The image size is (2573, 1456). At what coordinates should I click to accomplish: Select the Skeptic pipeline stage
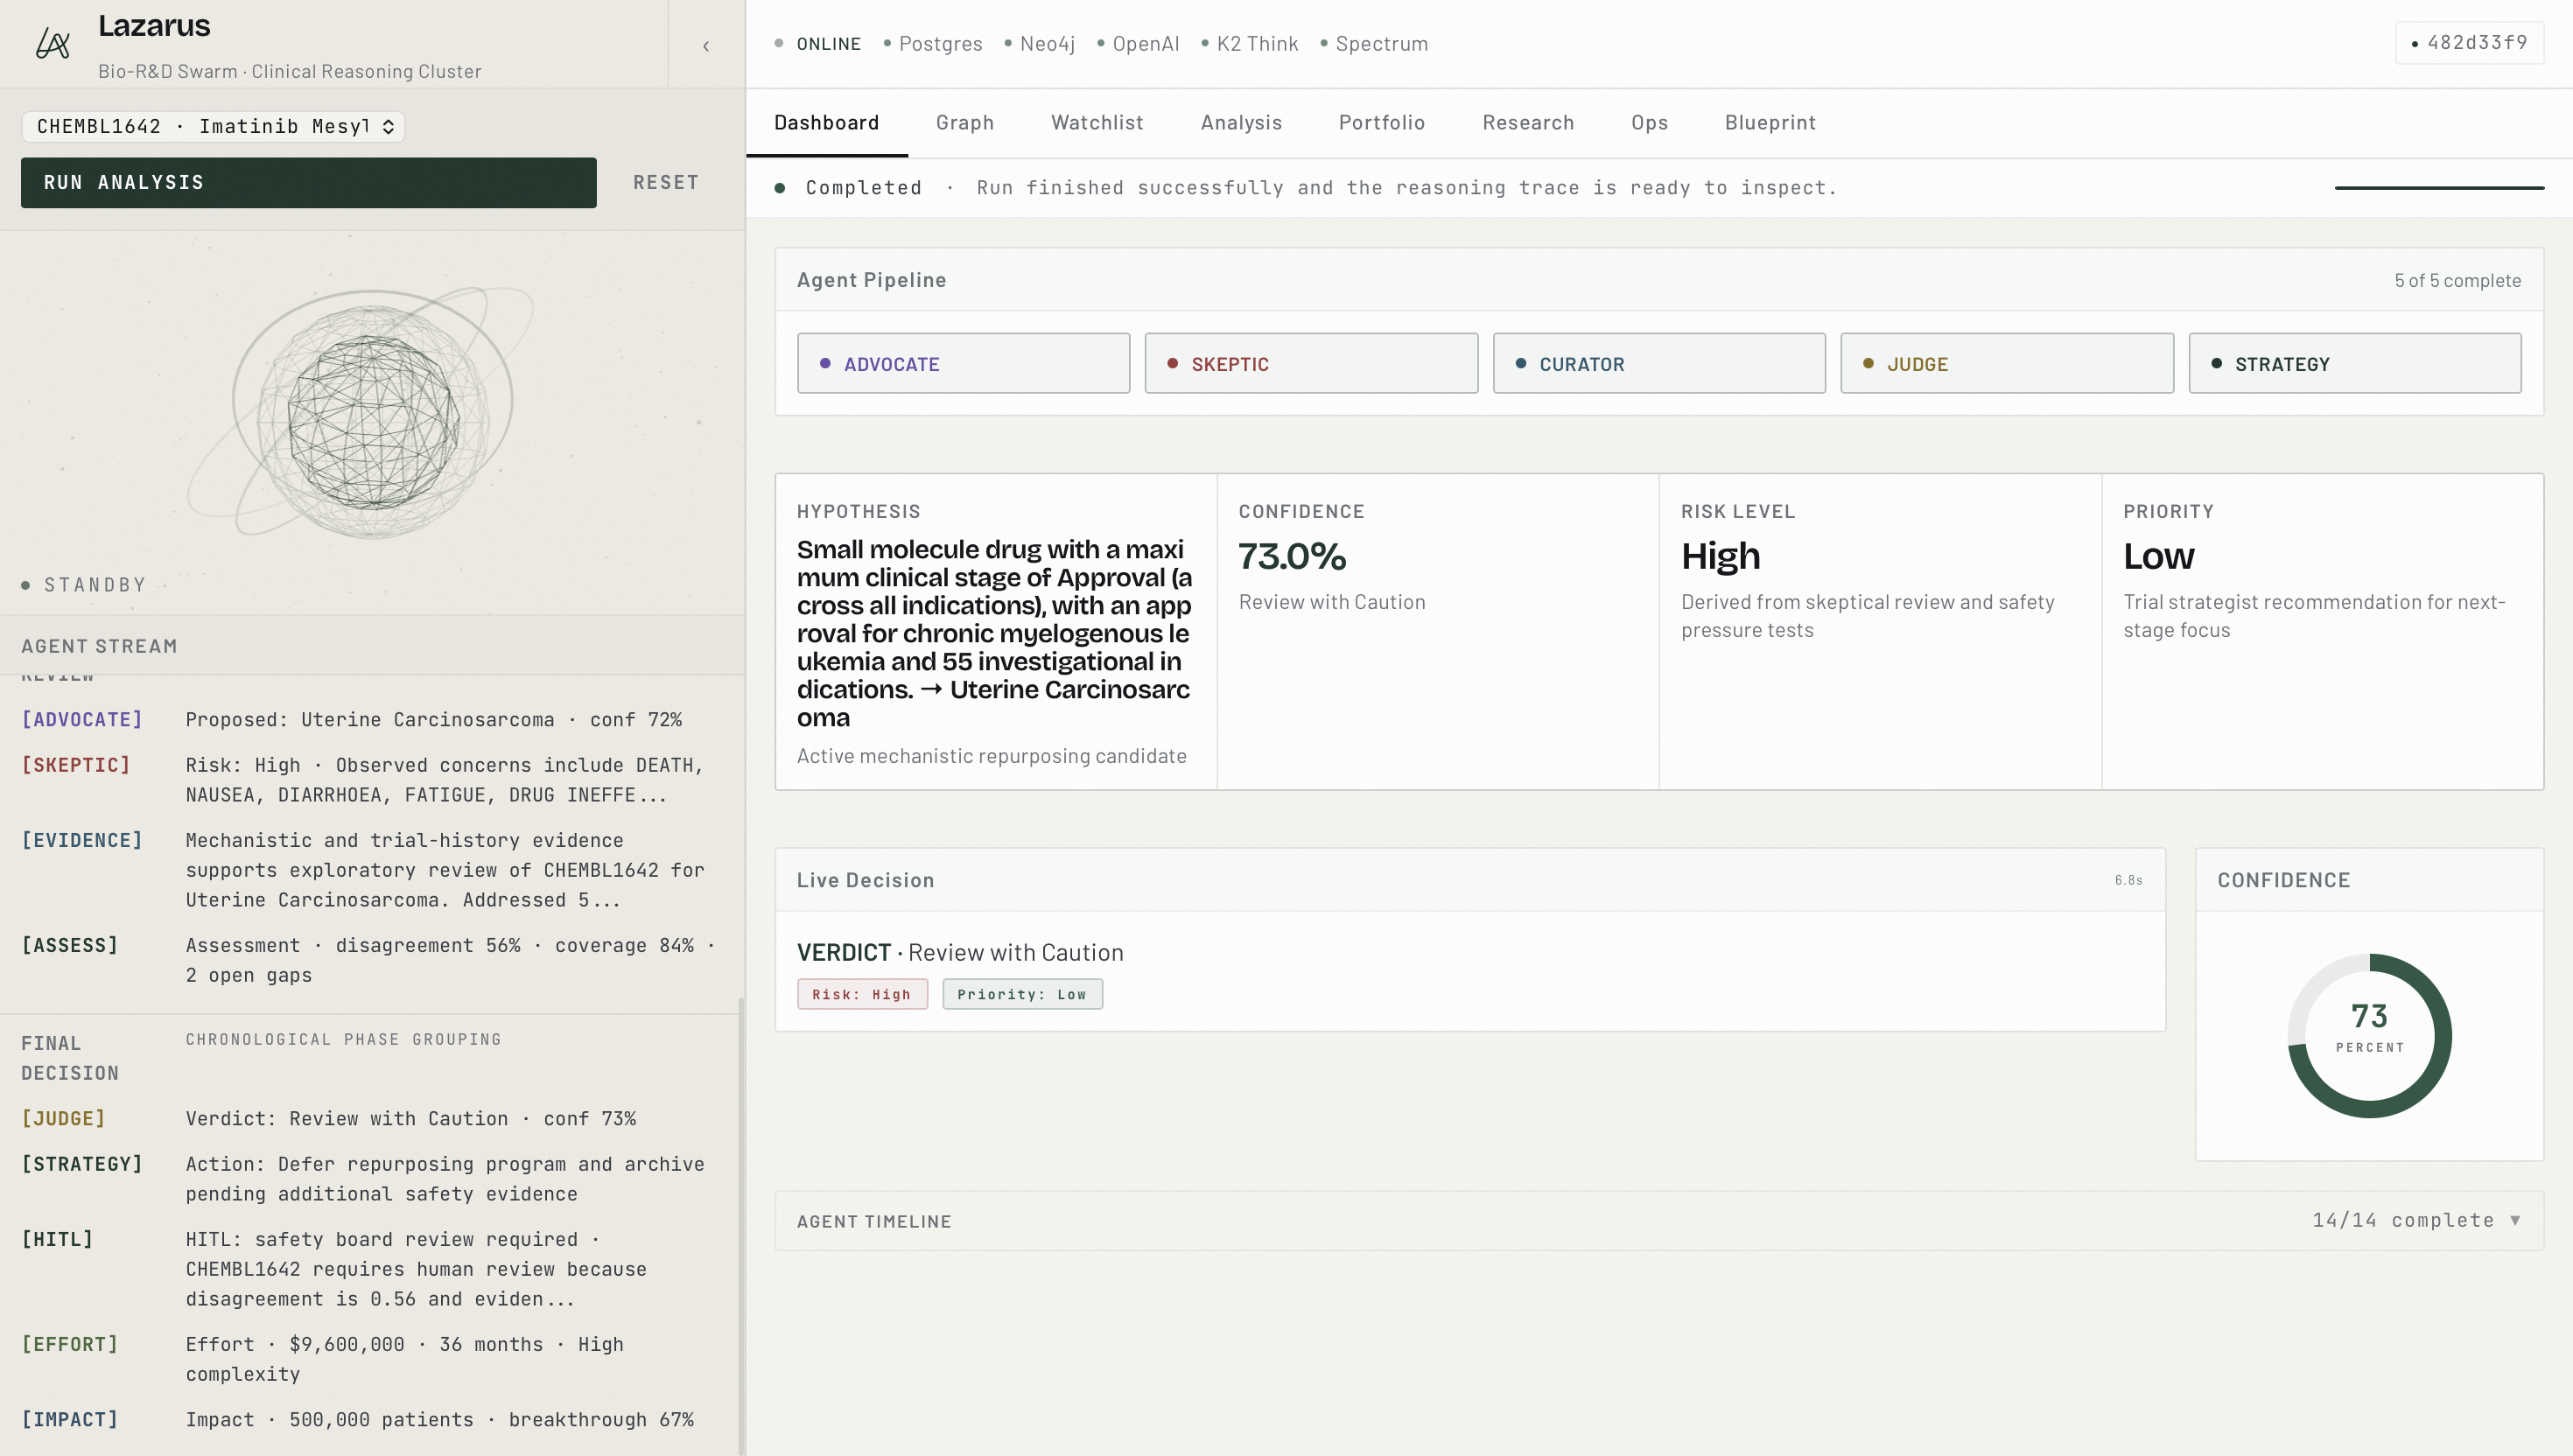(x=1310, y=364)
